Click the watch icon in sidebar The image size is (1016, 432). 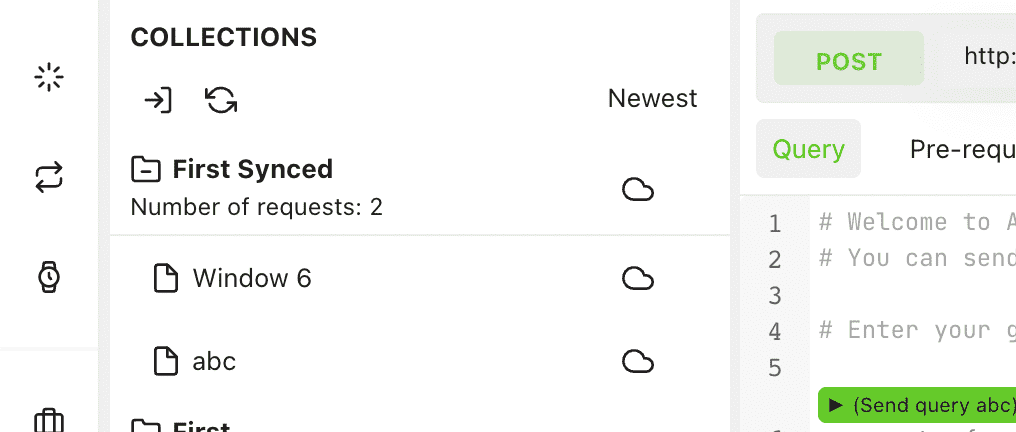tap(48, 276)
